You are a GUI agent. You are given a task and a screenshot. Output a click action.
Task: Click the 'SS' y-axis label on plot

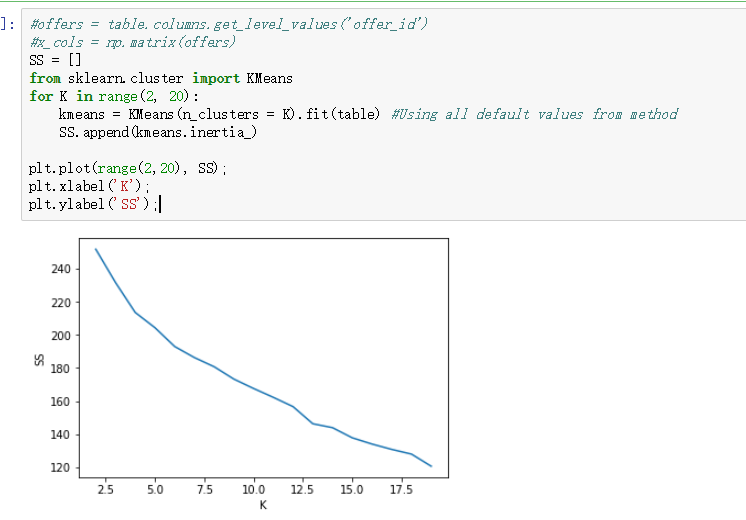[39, 360]
